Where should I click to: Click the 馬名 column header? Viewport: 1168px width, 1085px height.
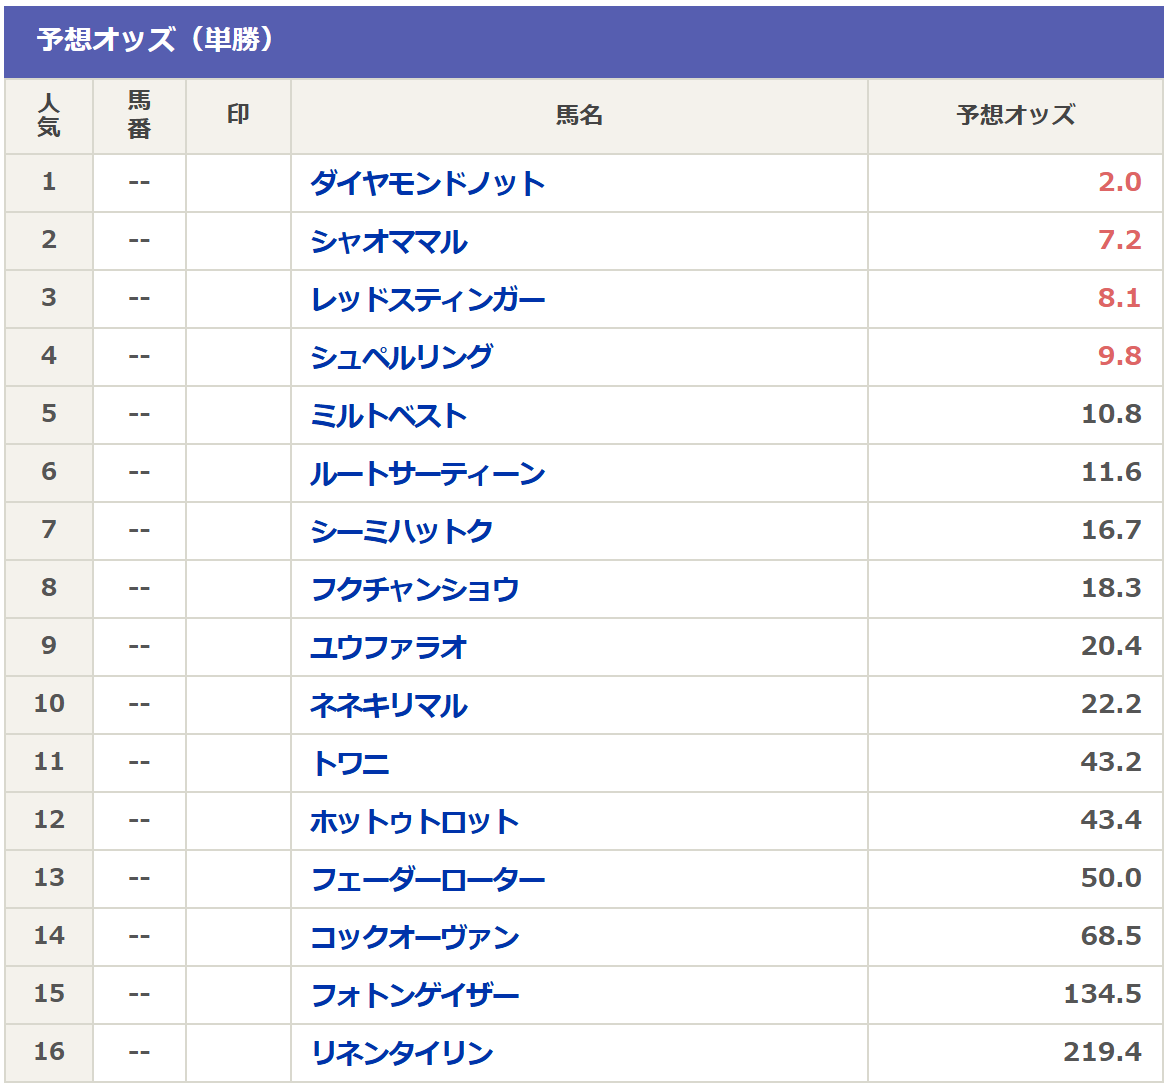[x=579, y=116]
